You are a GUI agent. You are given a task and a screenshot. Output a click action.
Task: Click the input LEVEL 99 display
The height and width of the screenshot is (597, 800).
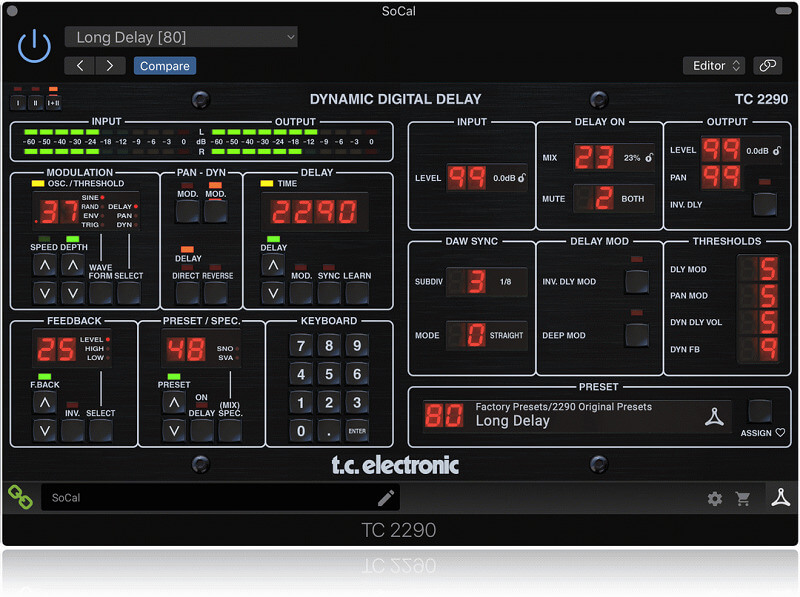point(466,178)
